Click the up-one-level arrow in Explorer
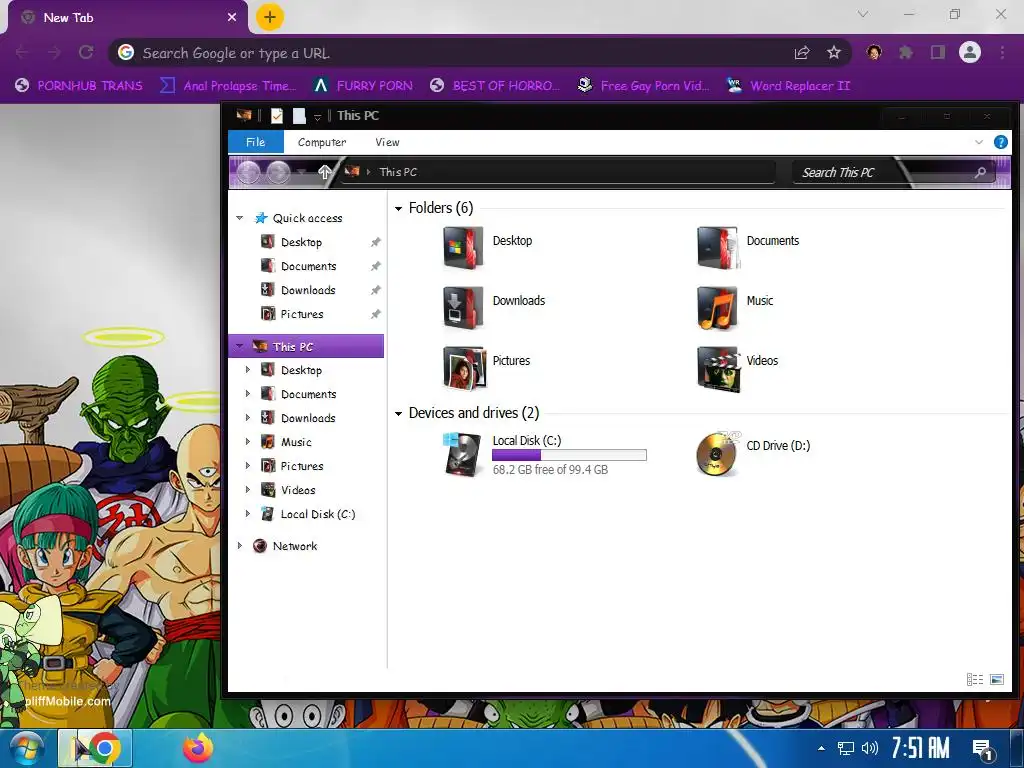Screen dimensions: 1024x768 point(325,172)
